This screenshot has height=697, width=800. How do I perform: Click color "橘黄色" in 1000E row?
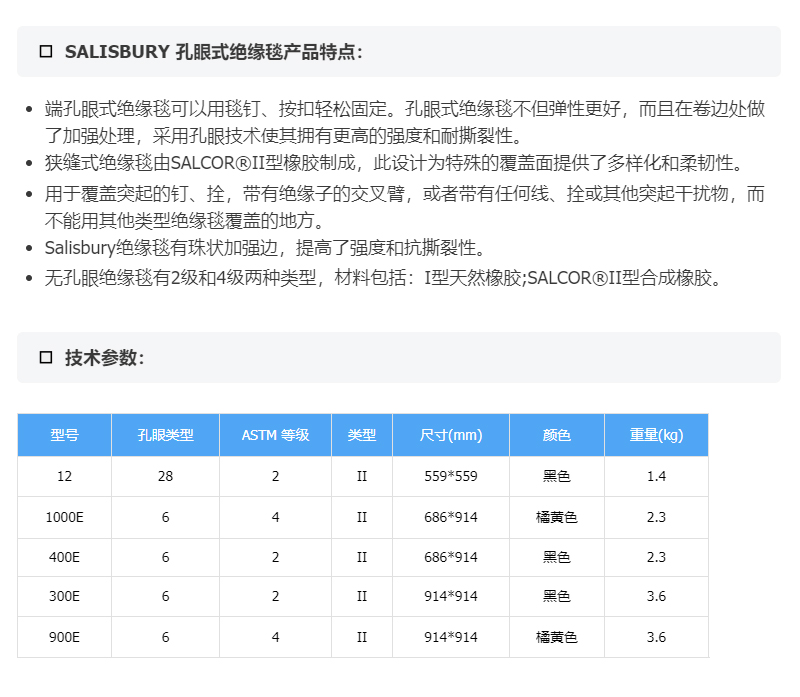pyautogui.click(x=557, y=517)
